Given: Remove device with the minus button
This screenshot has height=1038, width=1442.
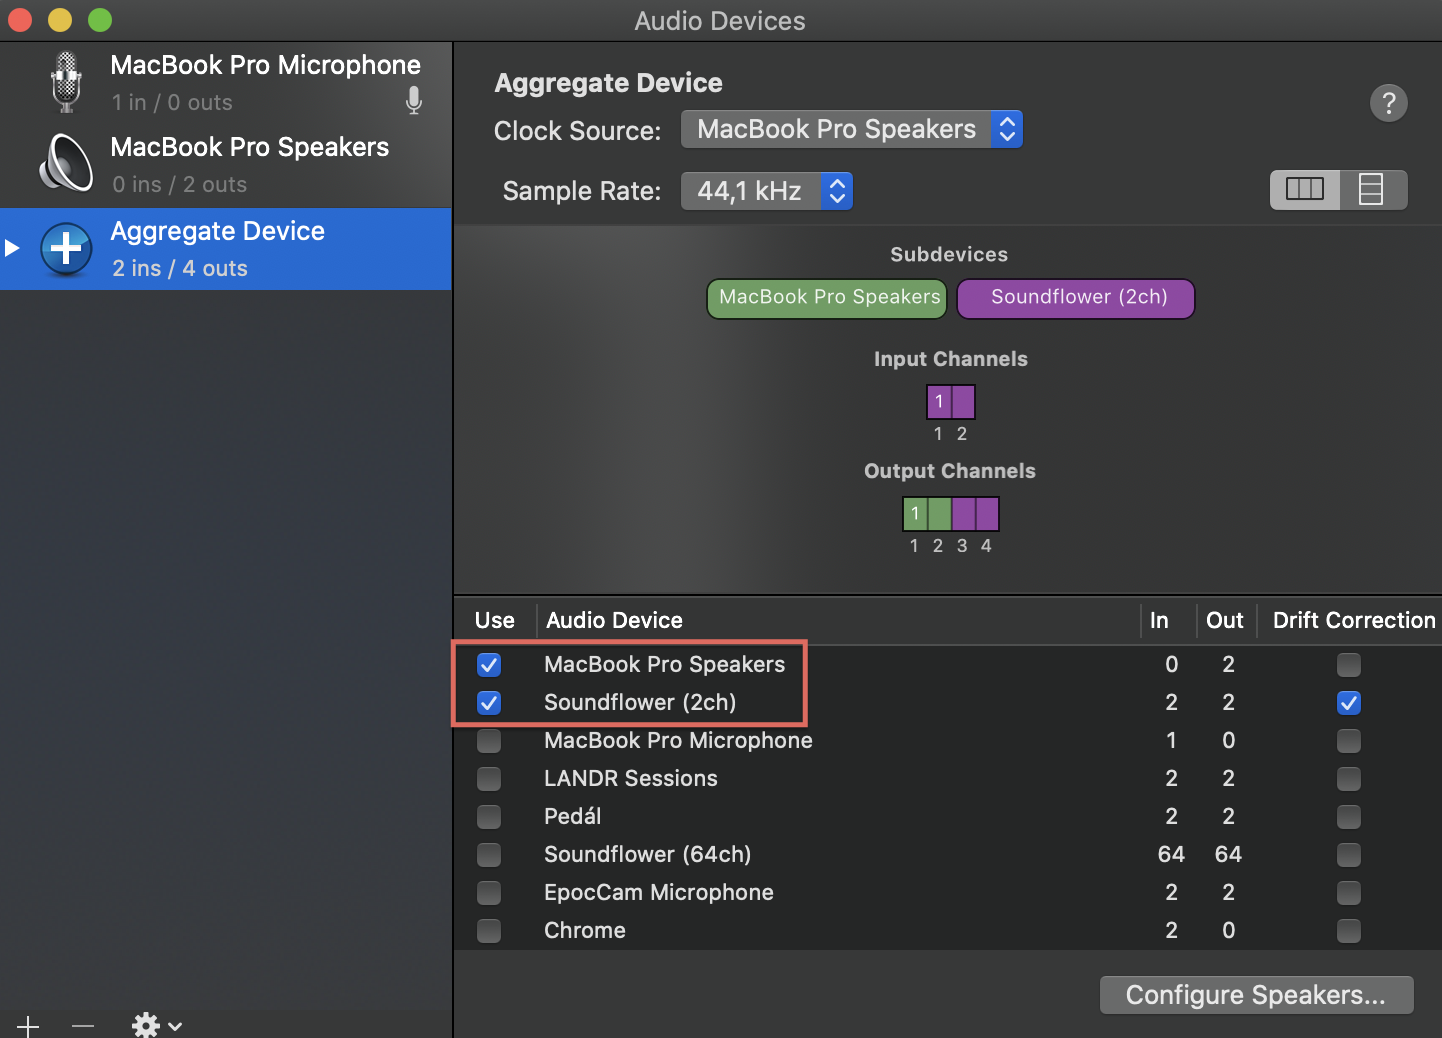Looking at the screenshot, I should click(x=83, y=1026).
